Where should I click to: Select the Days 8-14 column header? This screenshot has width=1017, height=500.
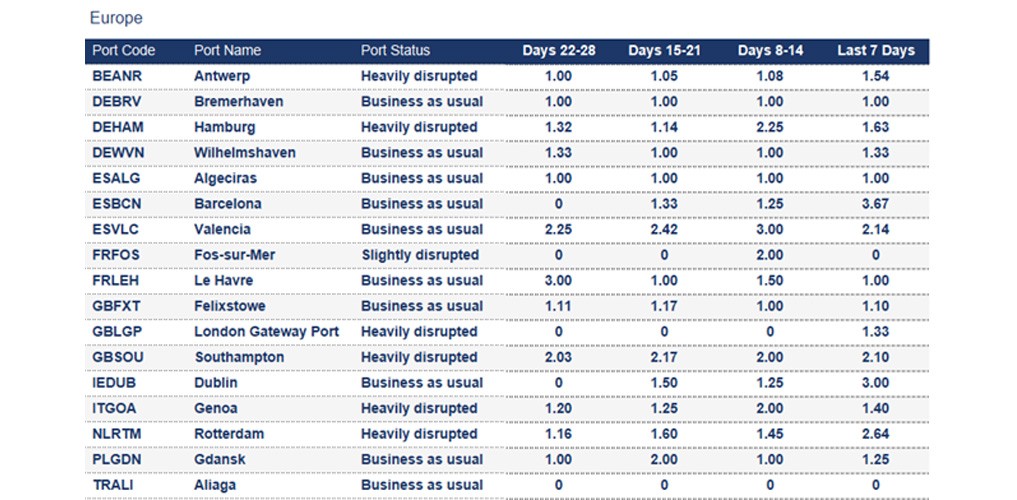click(x=769, y=51)
